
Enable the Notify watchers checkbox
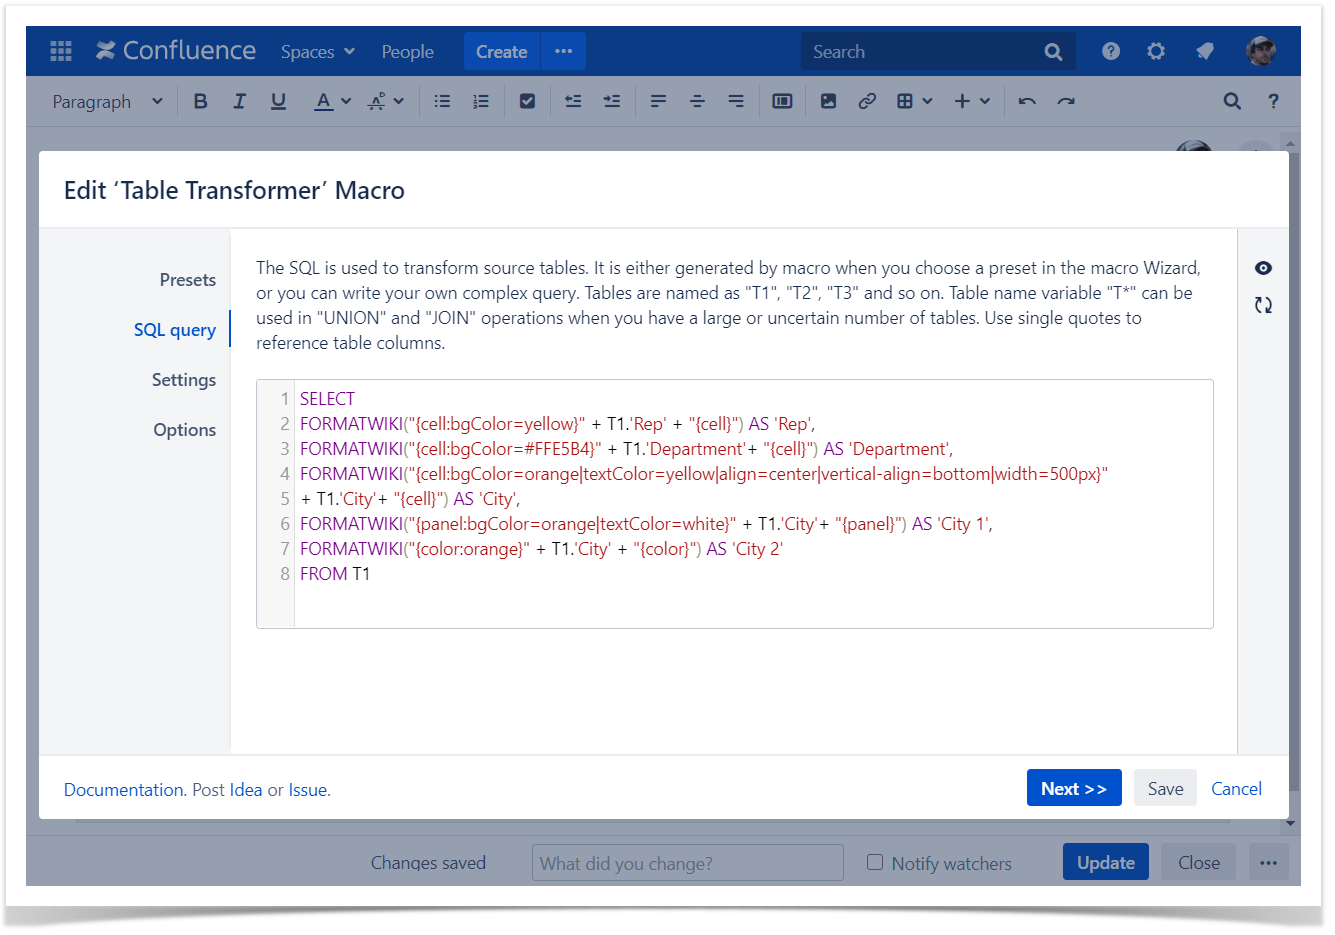[x=875, y=862]
